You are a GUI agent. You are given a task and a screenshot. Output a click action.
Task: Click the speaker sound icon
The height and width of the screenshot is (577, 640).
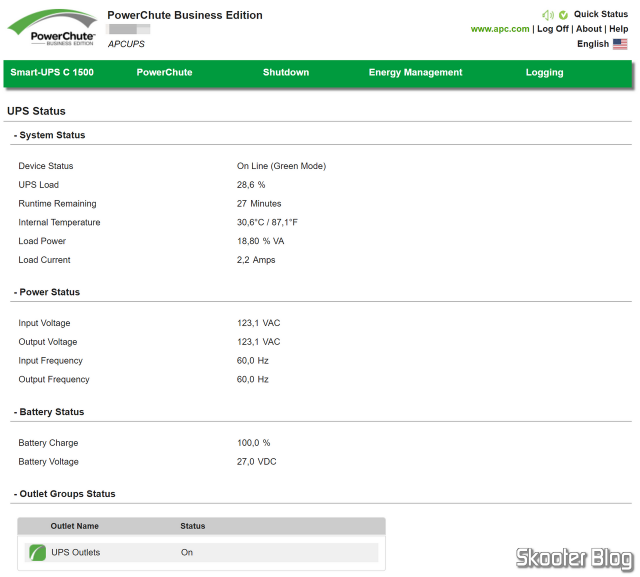point(548,15)
